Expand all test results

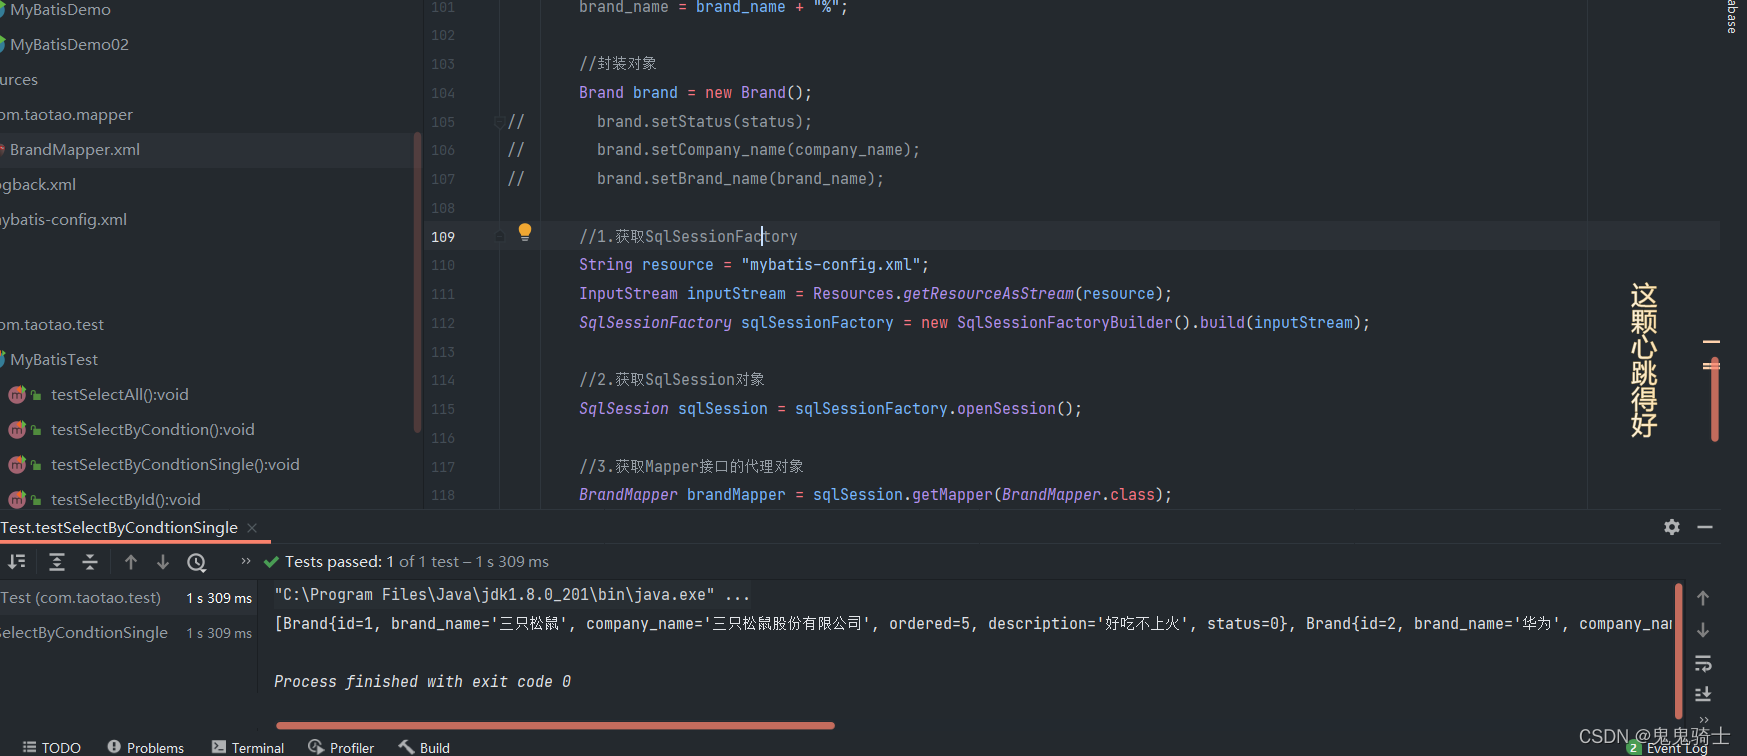[57, 562]
